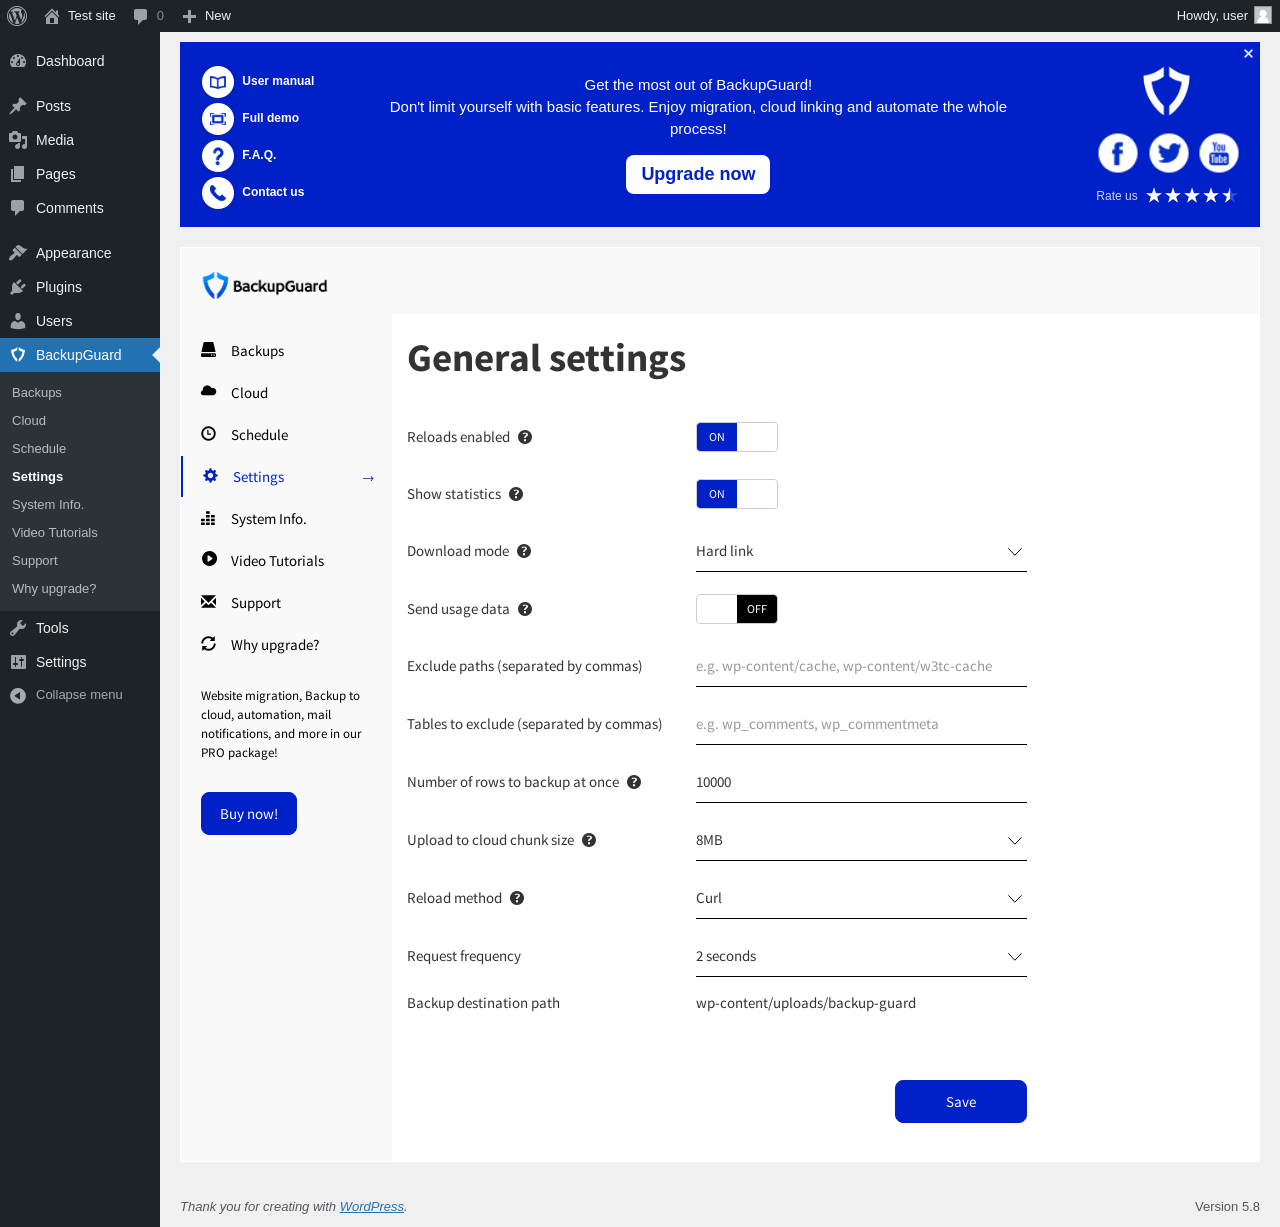Click the F.A.Q. question mark icon
Image resolution: width=1280 pixels, height=1227 pixels.
coord(218,156)
